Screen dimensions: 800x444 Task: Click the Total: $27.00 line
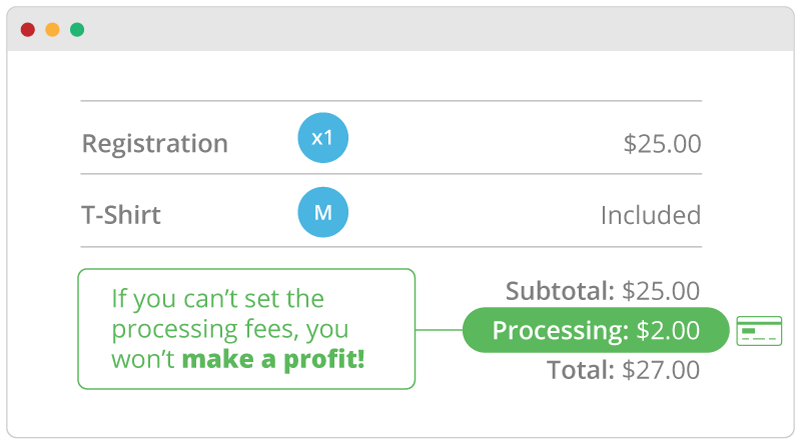click(623, 370)
